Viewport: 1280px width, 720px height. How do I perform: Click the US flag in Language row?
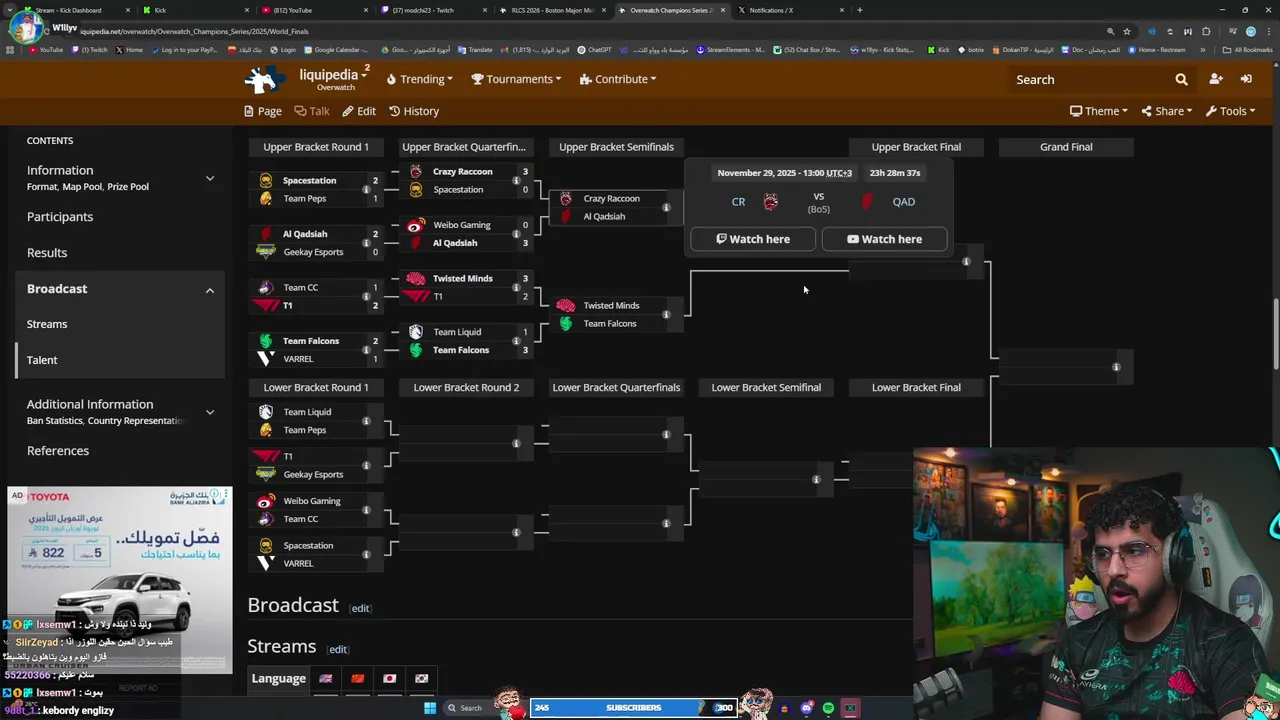point(325,678)
